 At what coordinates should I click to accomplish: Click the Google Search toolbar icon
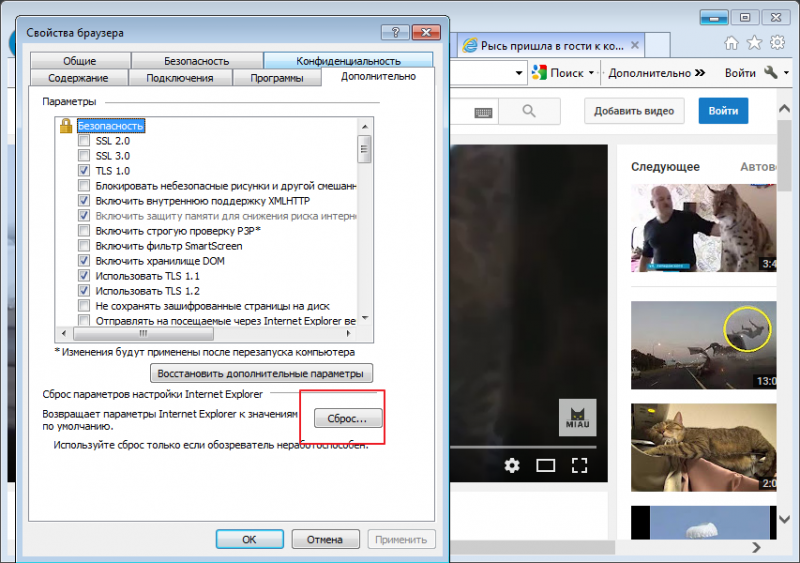539,72
